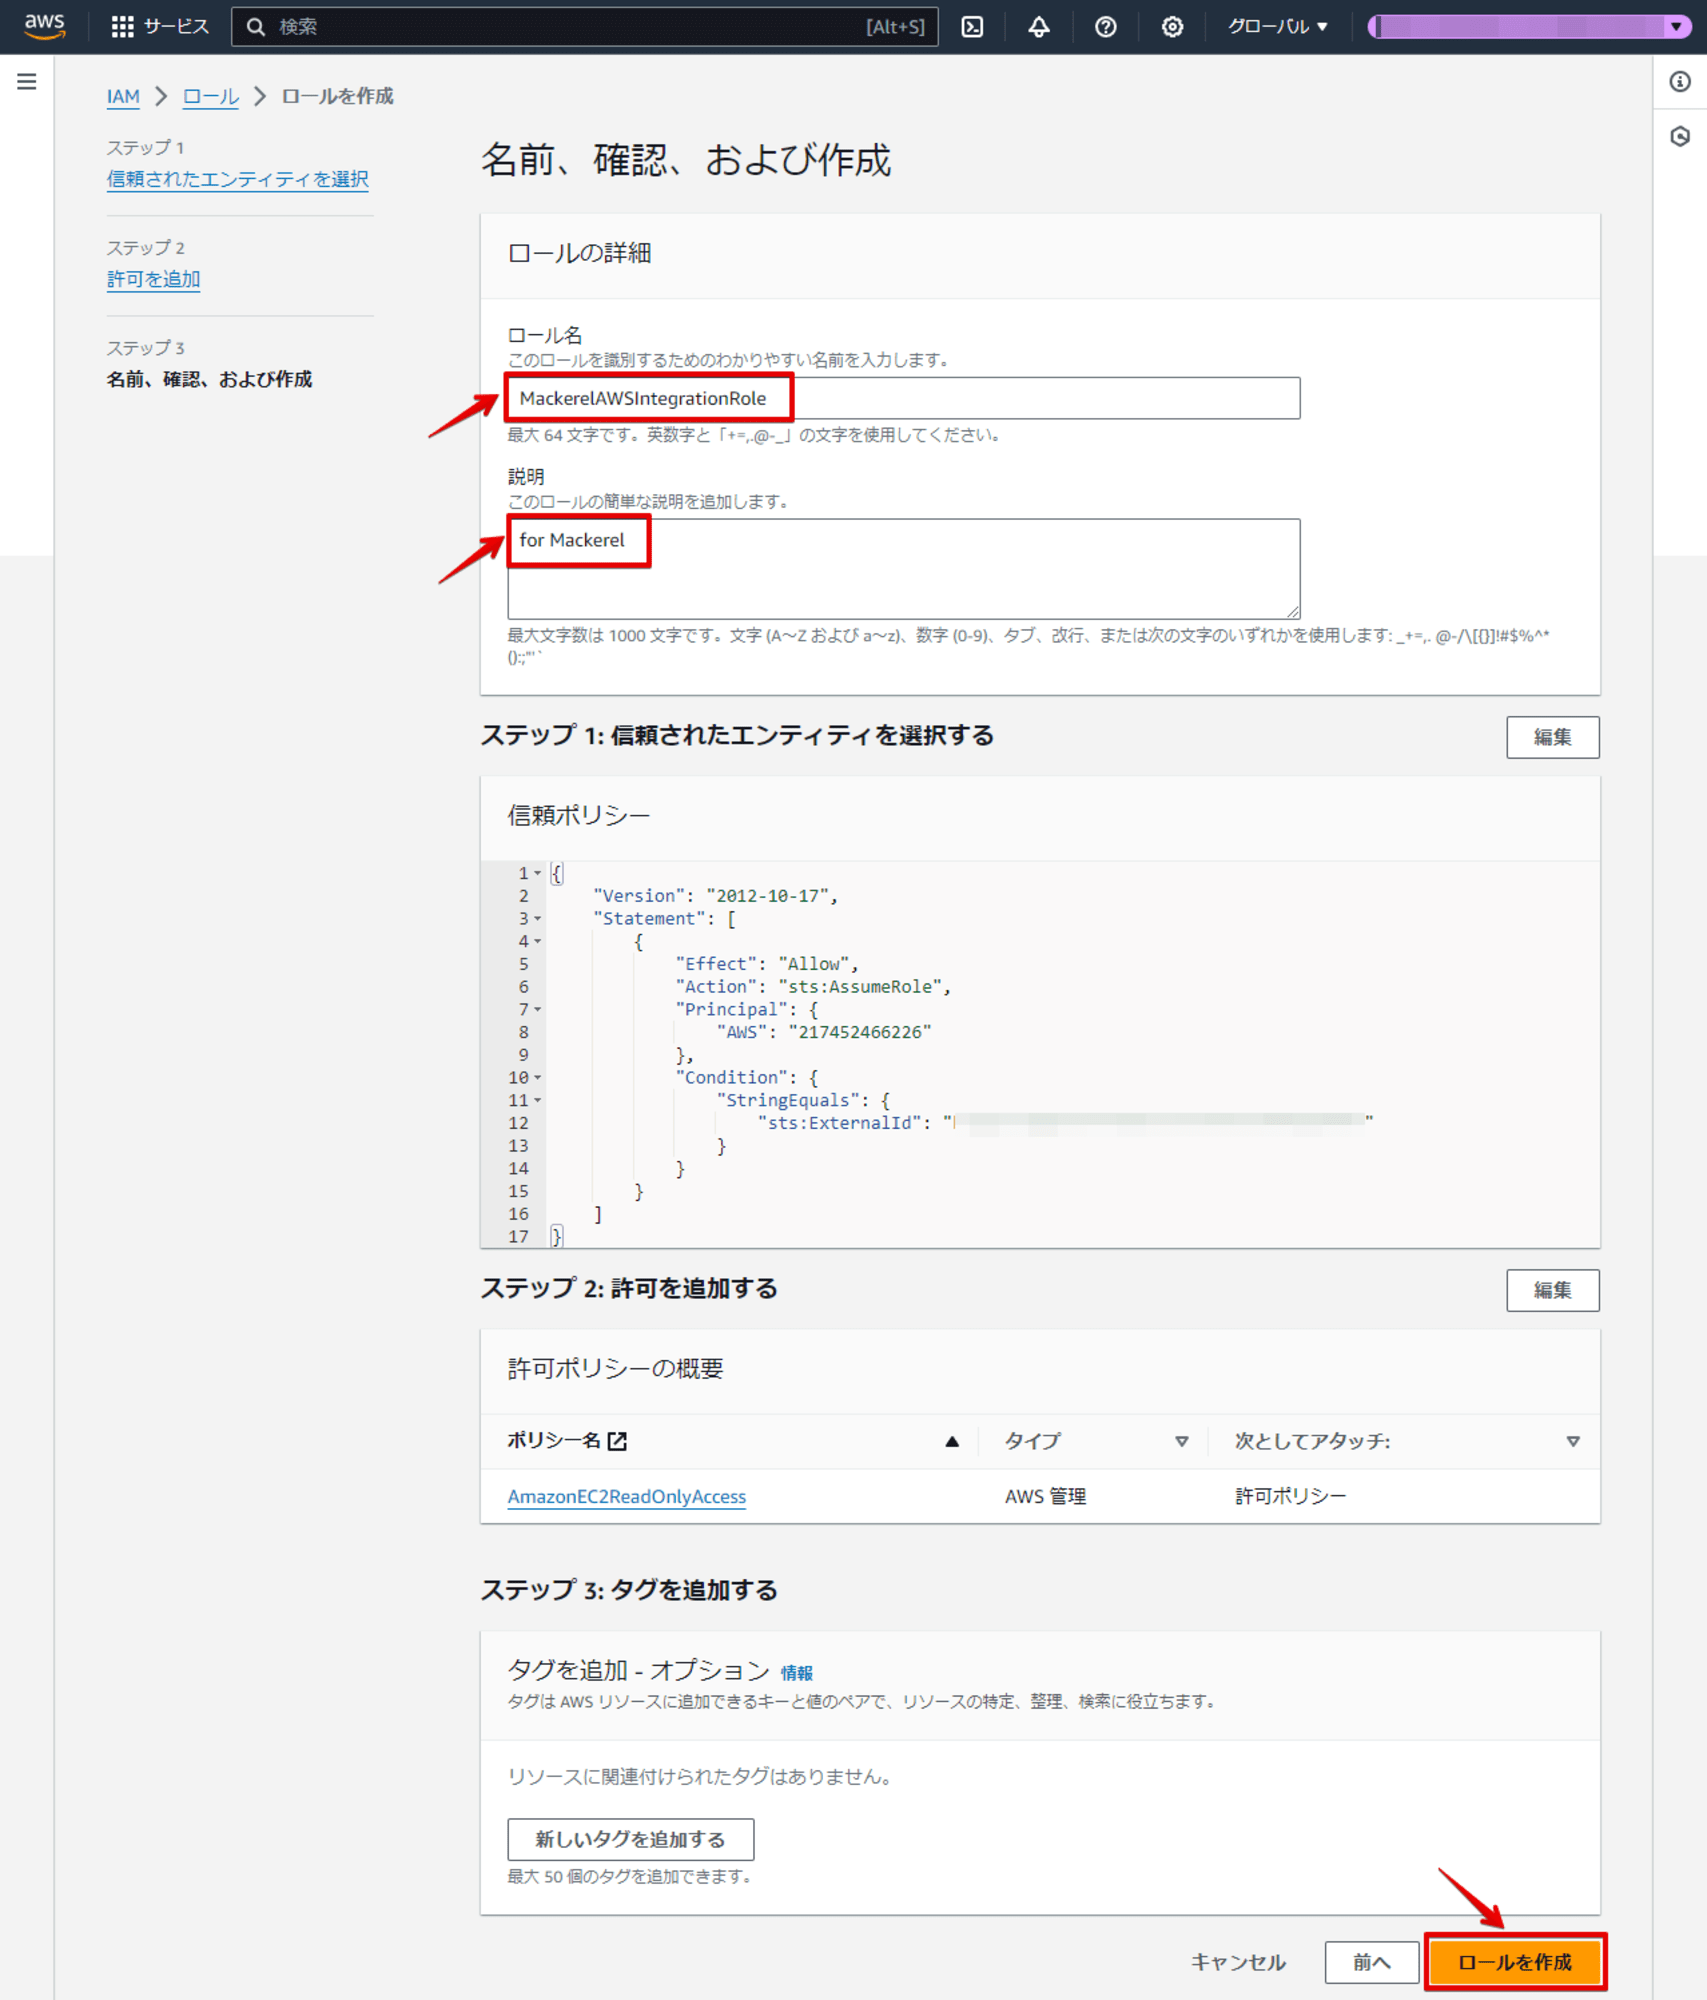Click キャンセル button

pos(1238,1962)
